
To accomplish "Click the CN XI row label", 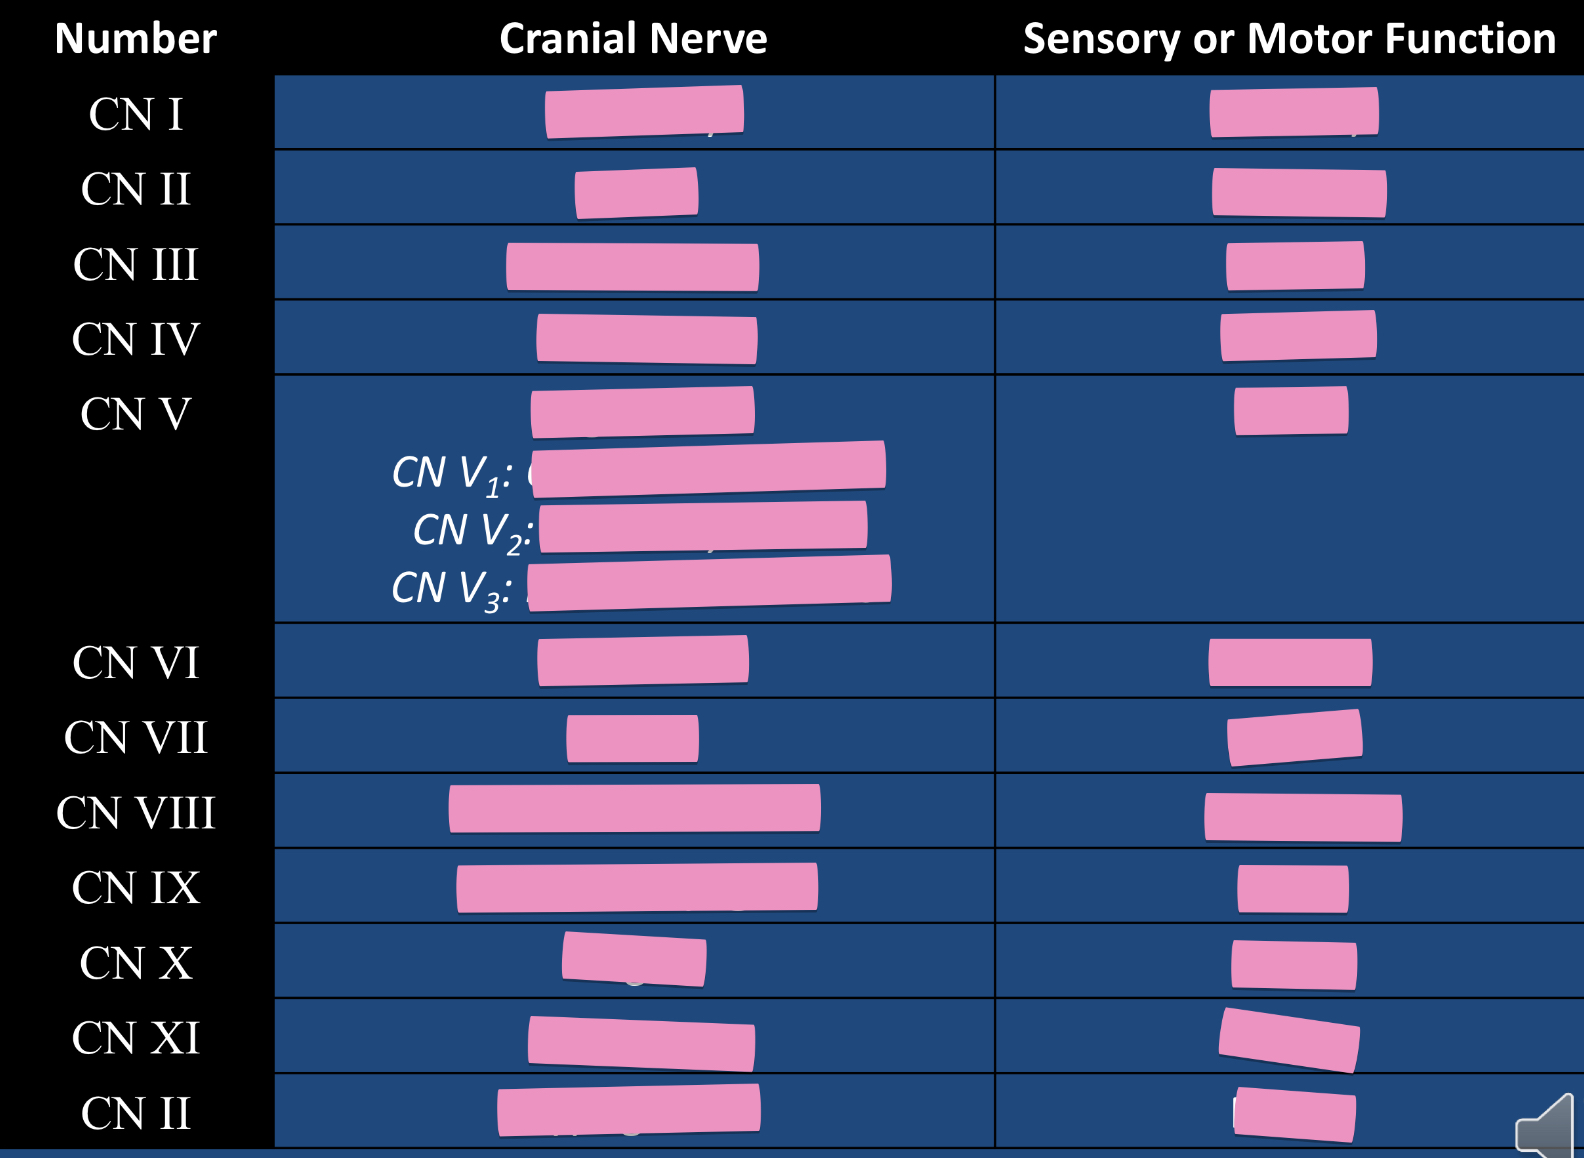I will pos(136,1038).
